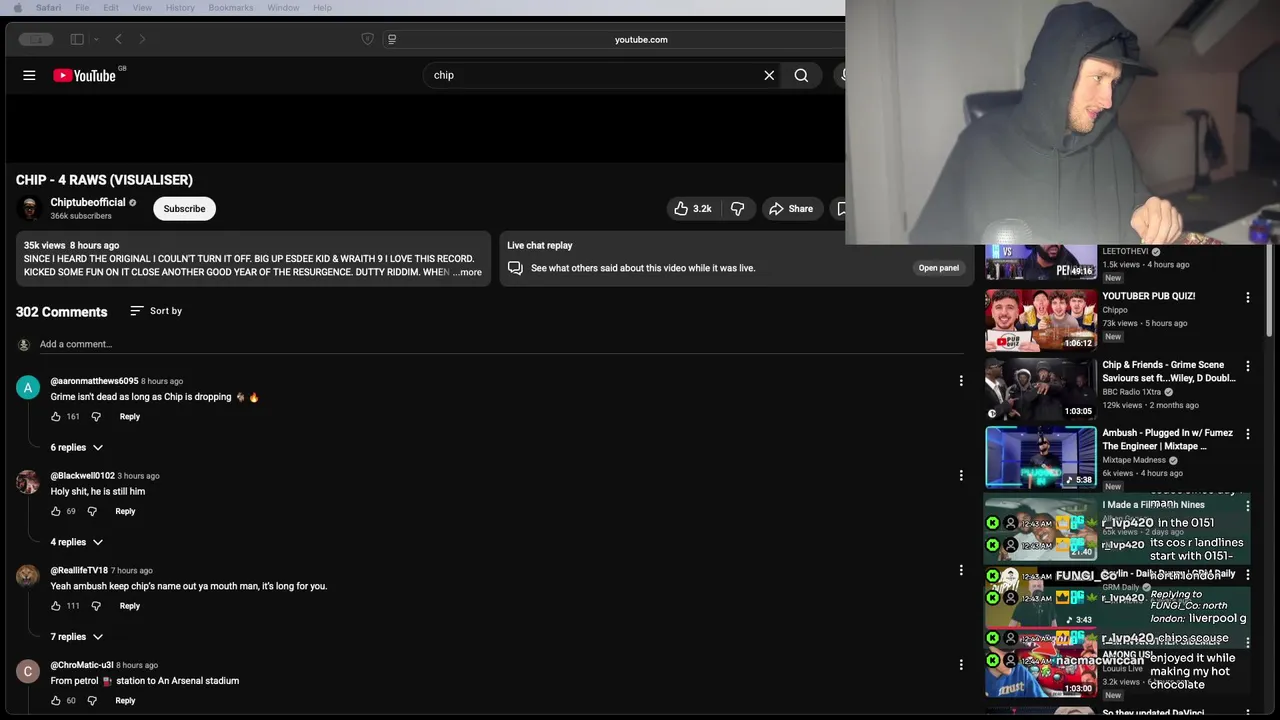Open the Chiptubeofficial channel name link
1280x720 pixels.
(88, 202)
